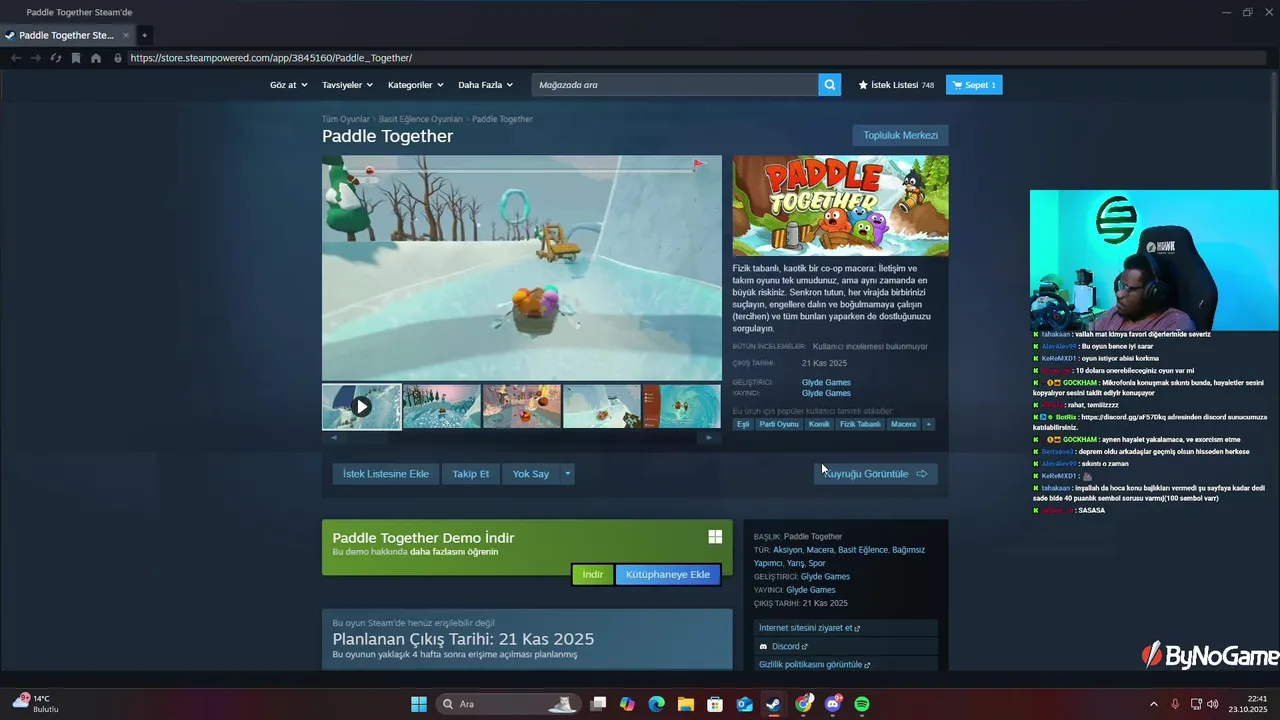Open daha fazlasını öğrenin demo link
Screen dimensions: 1280x720
pyautogui.click(x=454, y=552)
